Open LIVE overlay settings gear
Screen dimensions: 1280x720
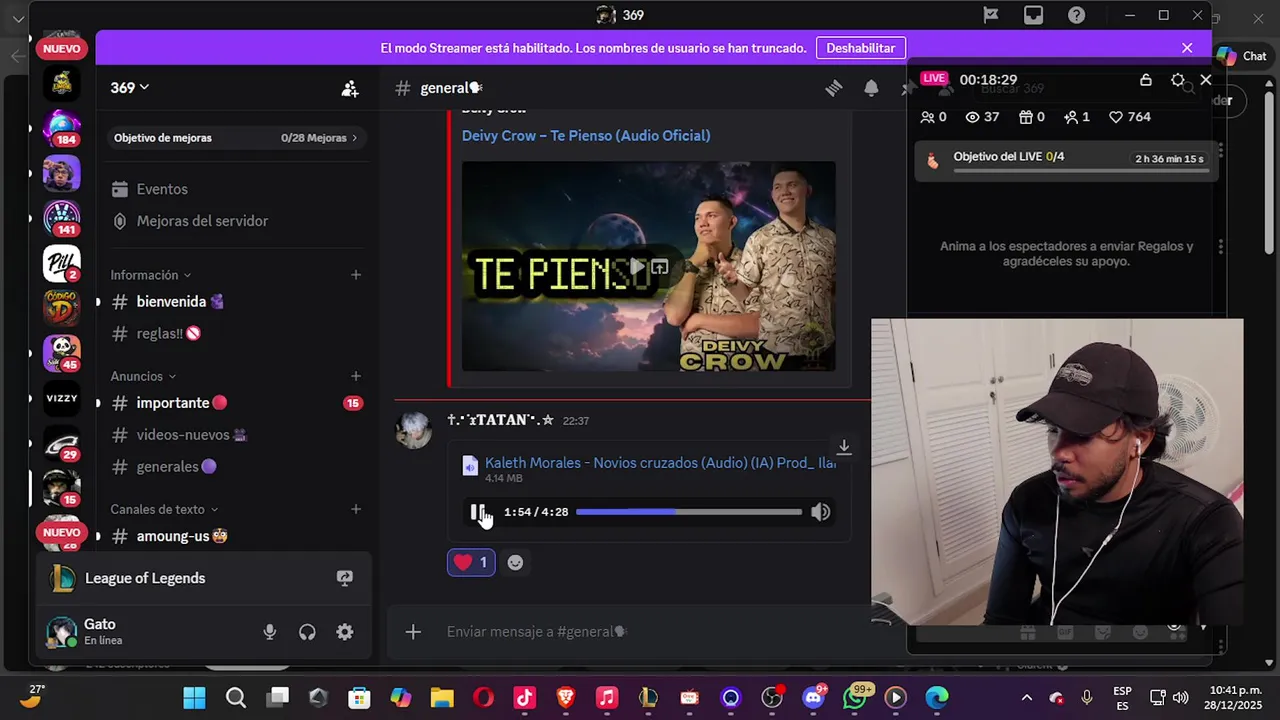tap(1178, 80)
